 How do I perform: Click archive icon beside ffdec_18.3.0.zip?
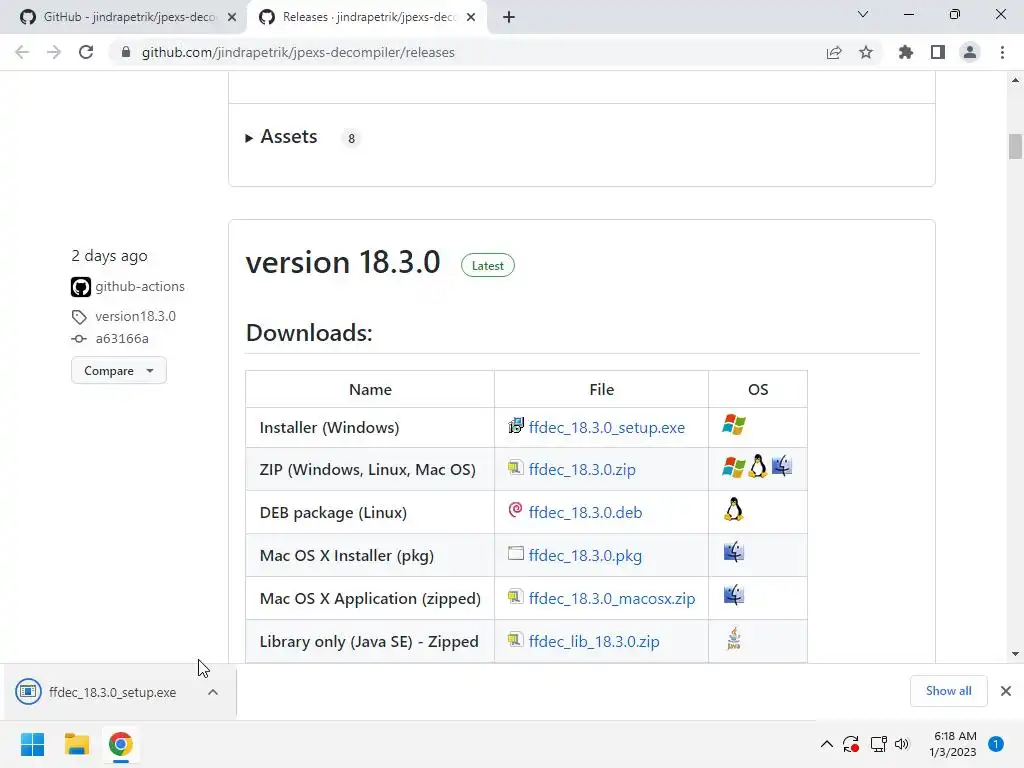(x=516, y=468)
